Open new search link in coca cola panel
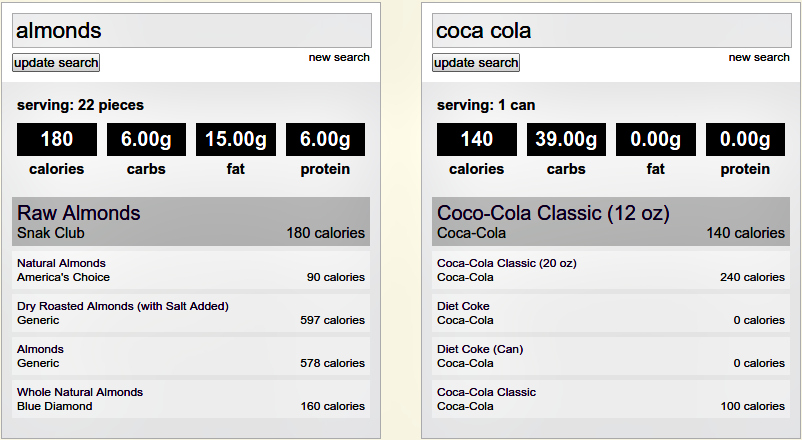The image size is (802, 440). tap(759, 57)
